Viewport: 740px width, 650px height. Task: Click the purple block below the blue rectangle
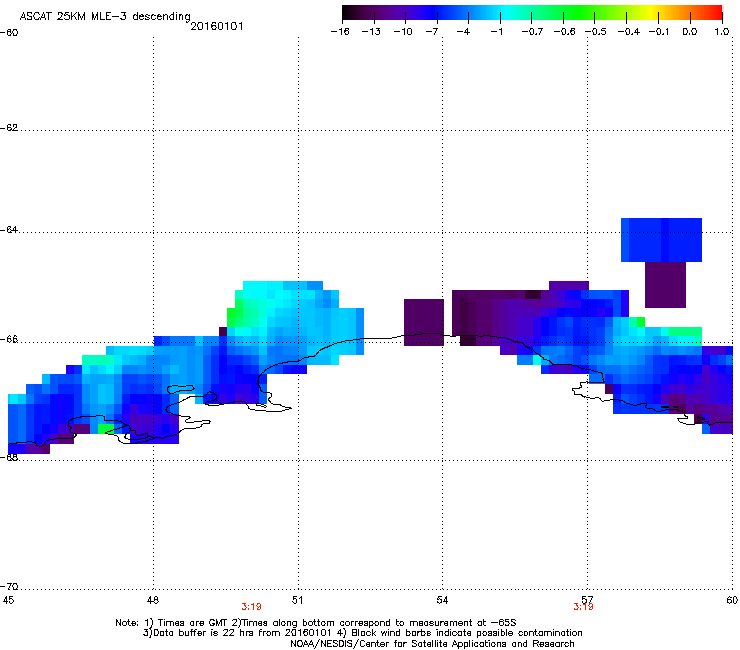(665, 285)
